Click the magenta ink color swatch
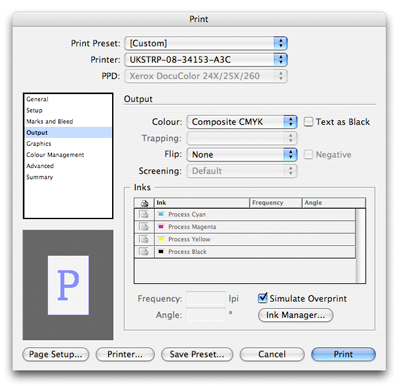The width and height of the screenshot is (400, 386). coord(161,227)
